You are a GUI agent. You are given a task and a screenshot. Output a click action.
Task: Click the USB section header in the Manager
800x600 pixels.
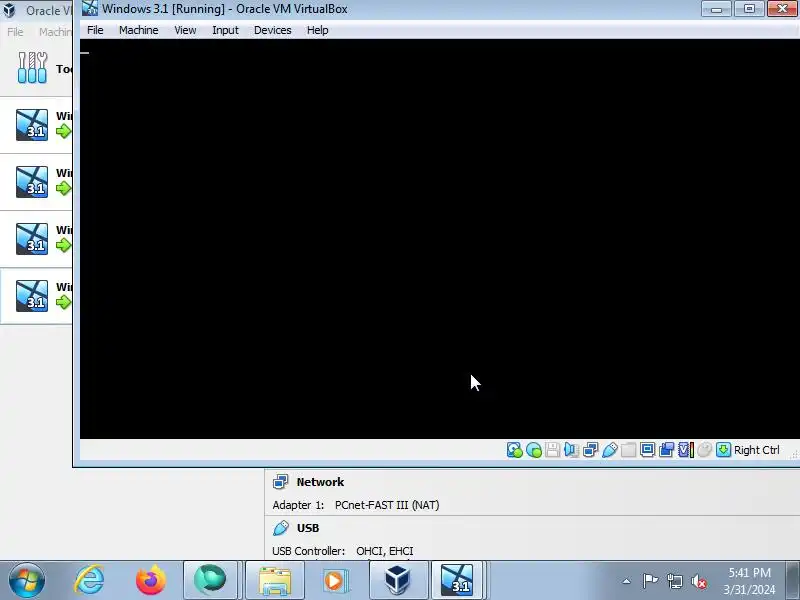(308, 528)
